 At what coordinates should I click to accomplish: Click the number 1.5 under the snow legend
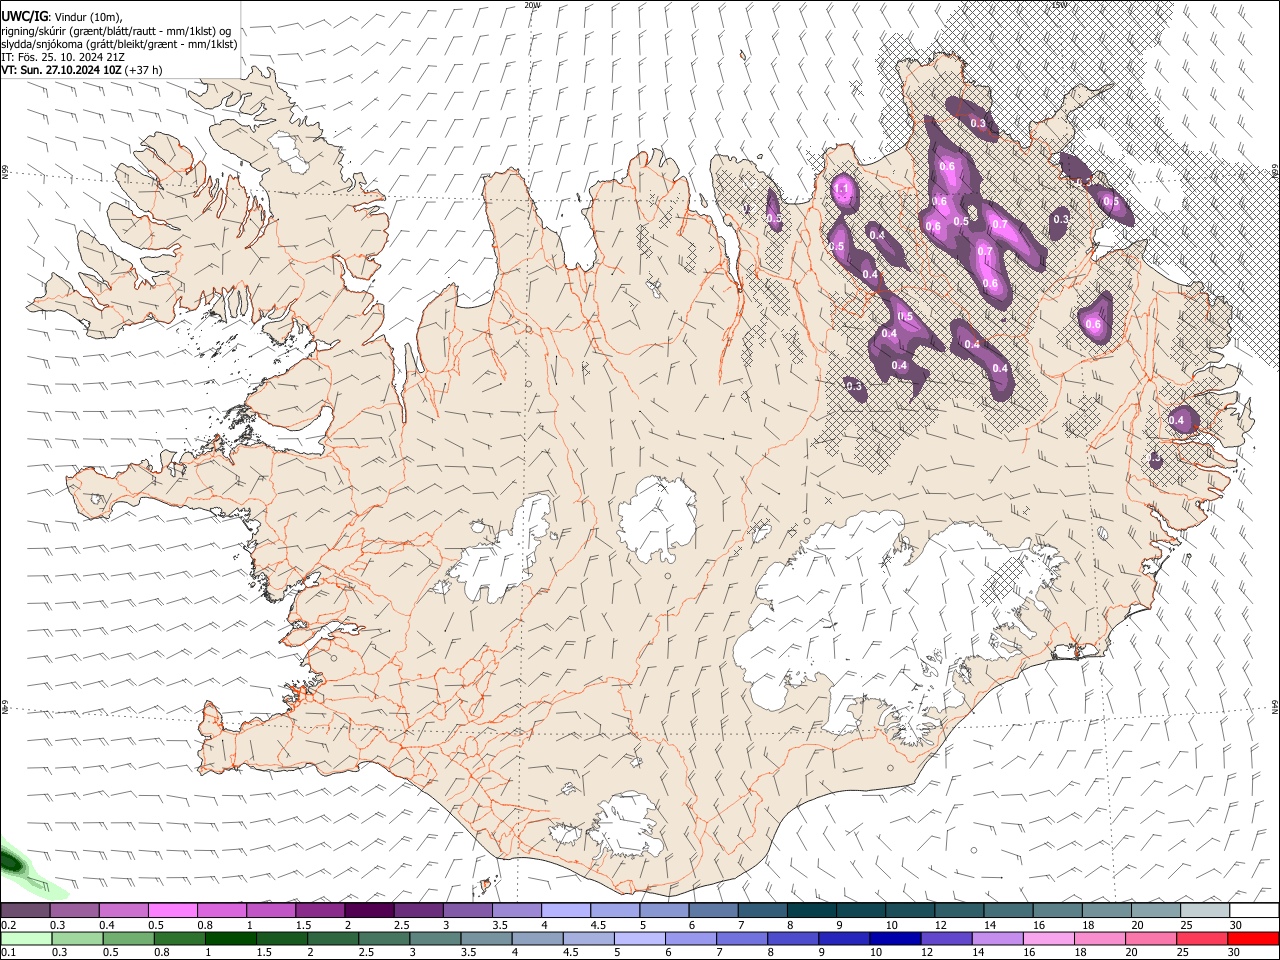304,924
